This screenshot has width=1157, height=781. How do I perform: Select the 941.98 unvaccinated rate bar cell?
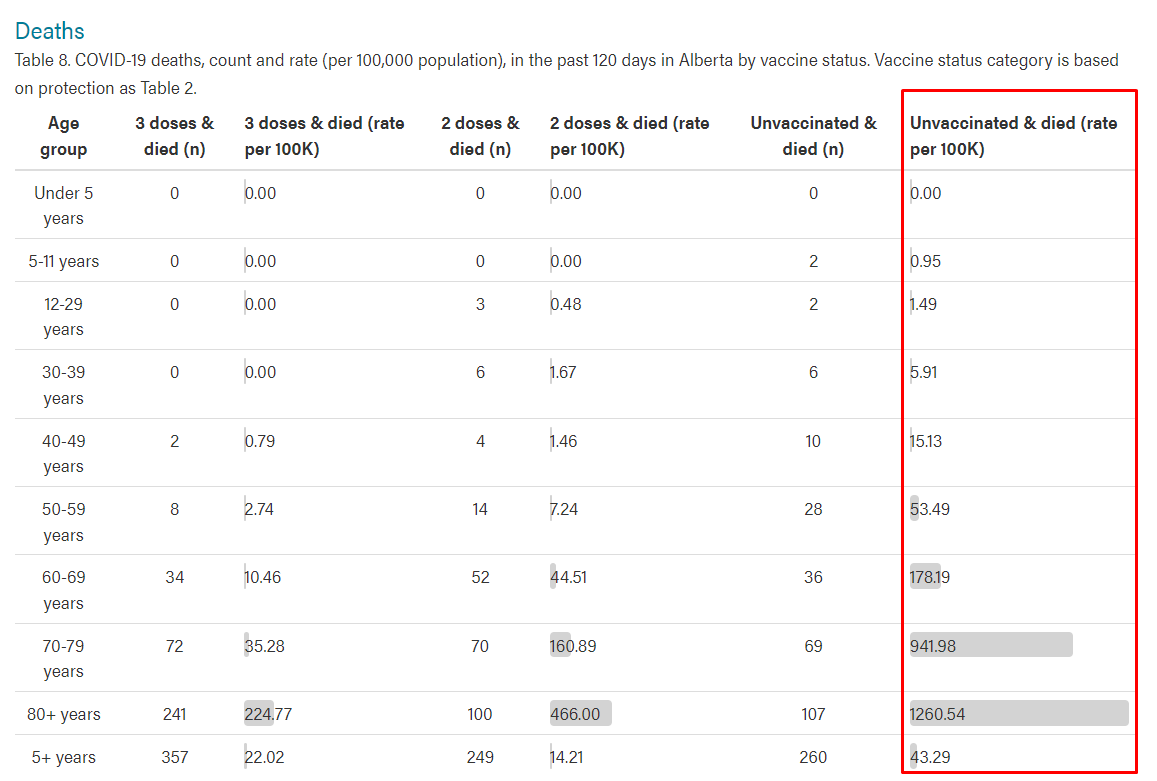(x=991, y=645)
